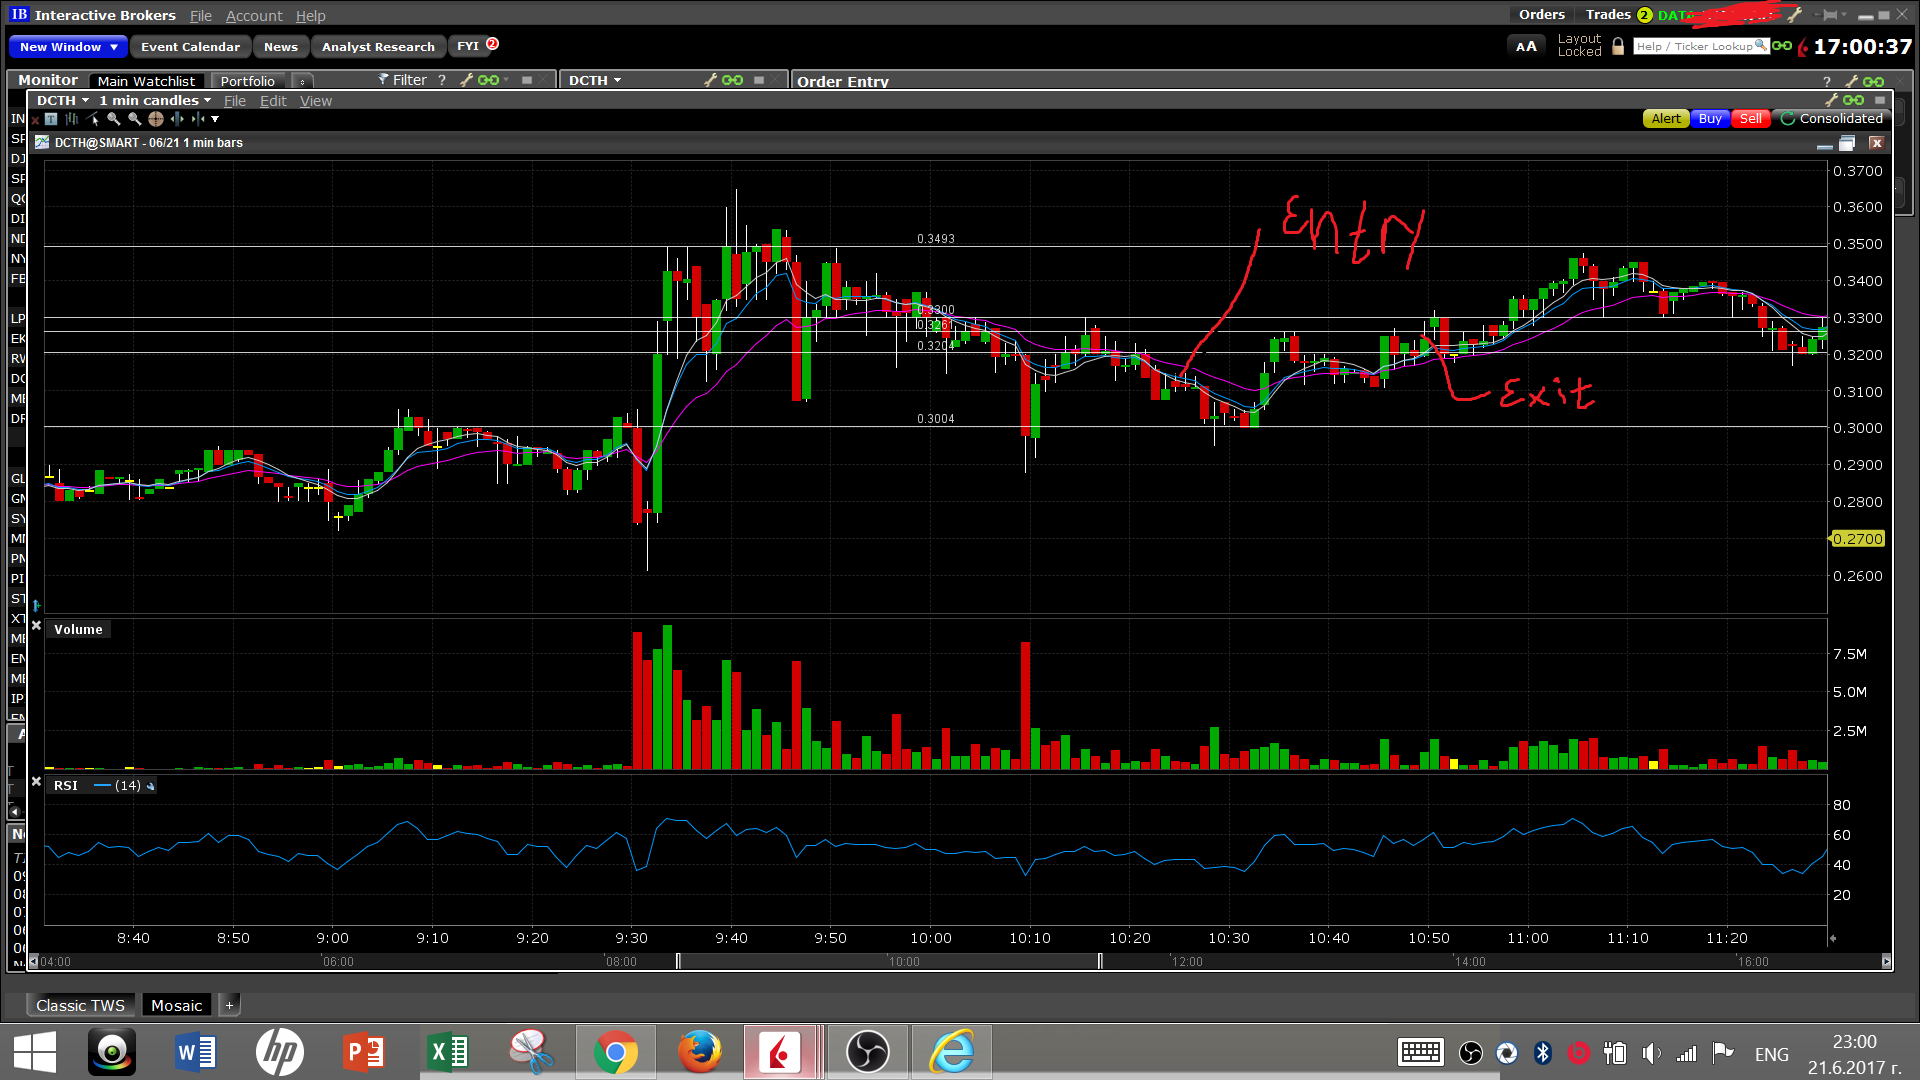Open font size adjustment AA button

pyautogui.click(x=1526, y=46)
